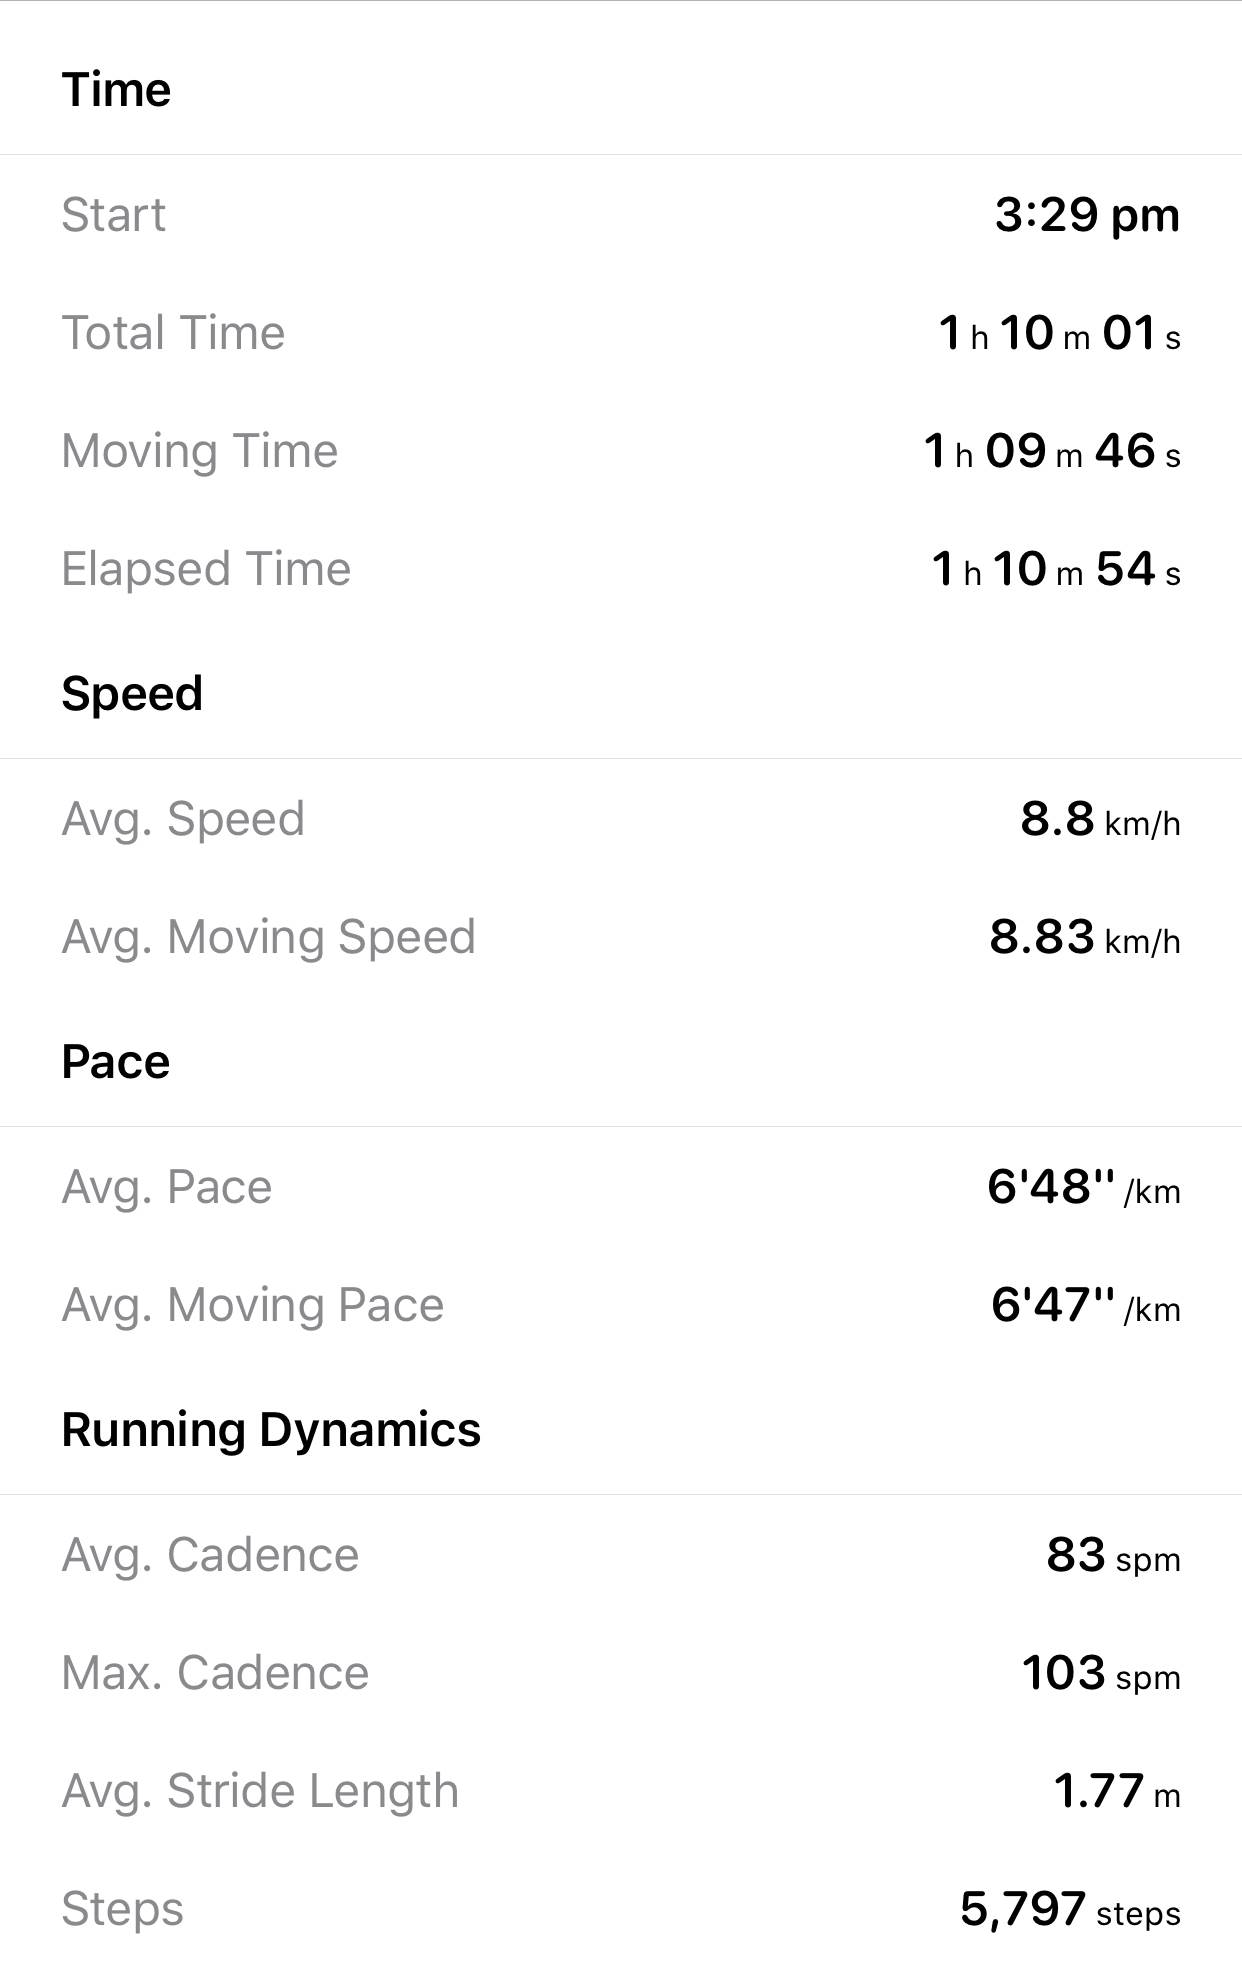The height and width of the screenshot is (1978, 1242).
Task: Select the Max. Cadence row label
Action: 215,1673
